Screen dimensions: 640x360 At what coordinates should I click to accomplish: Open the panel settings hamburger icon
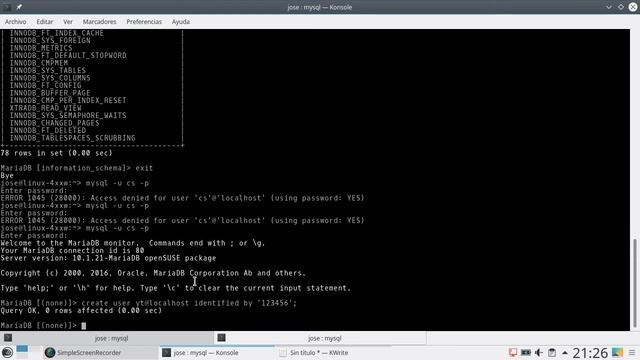click(632, 353)
